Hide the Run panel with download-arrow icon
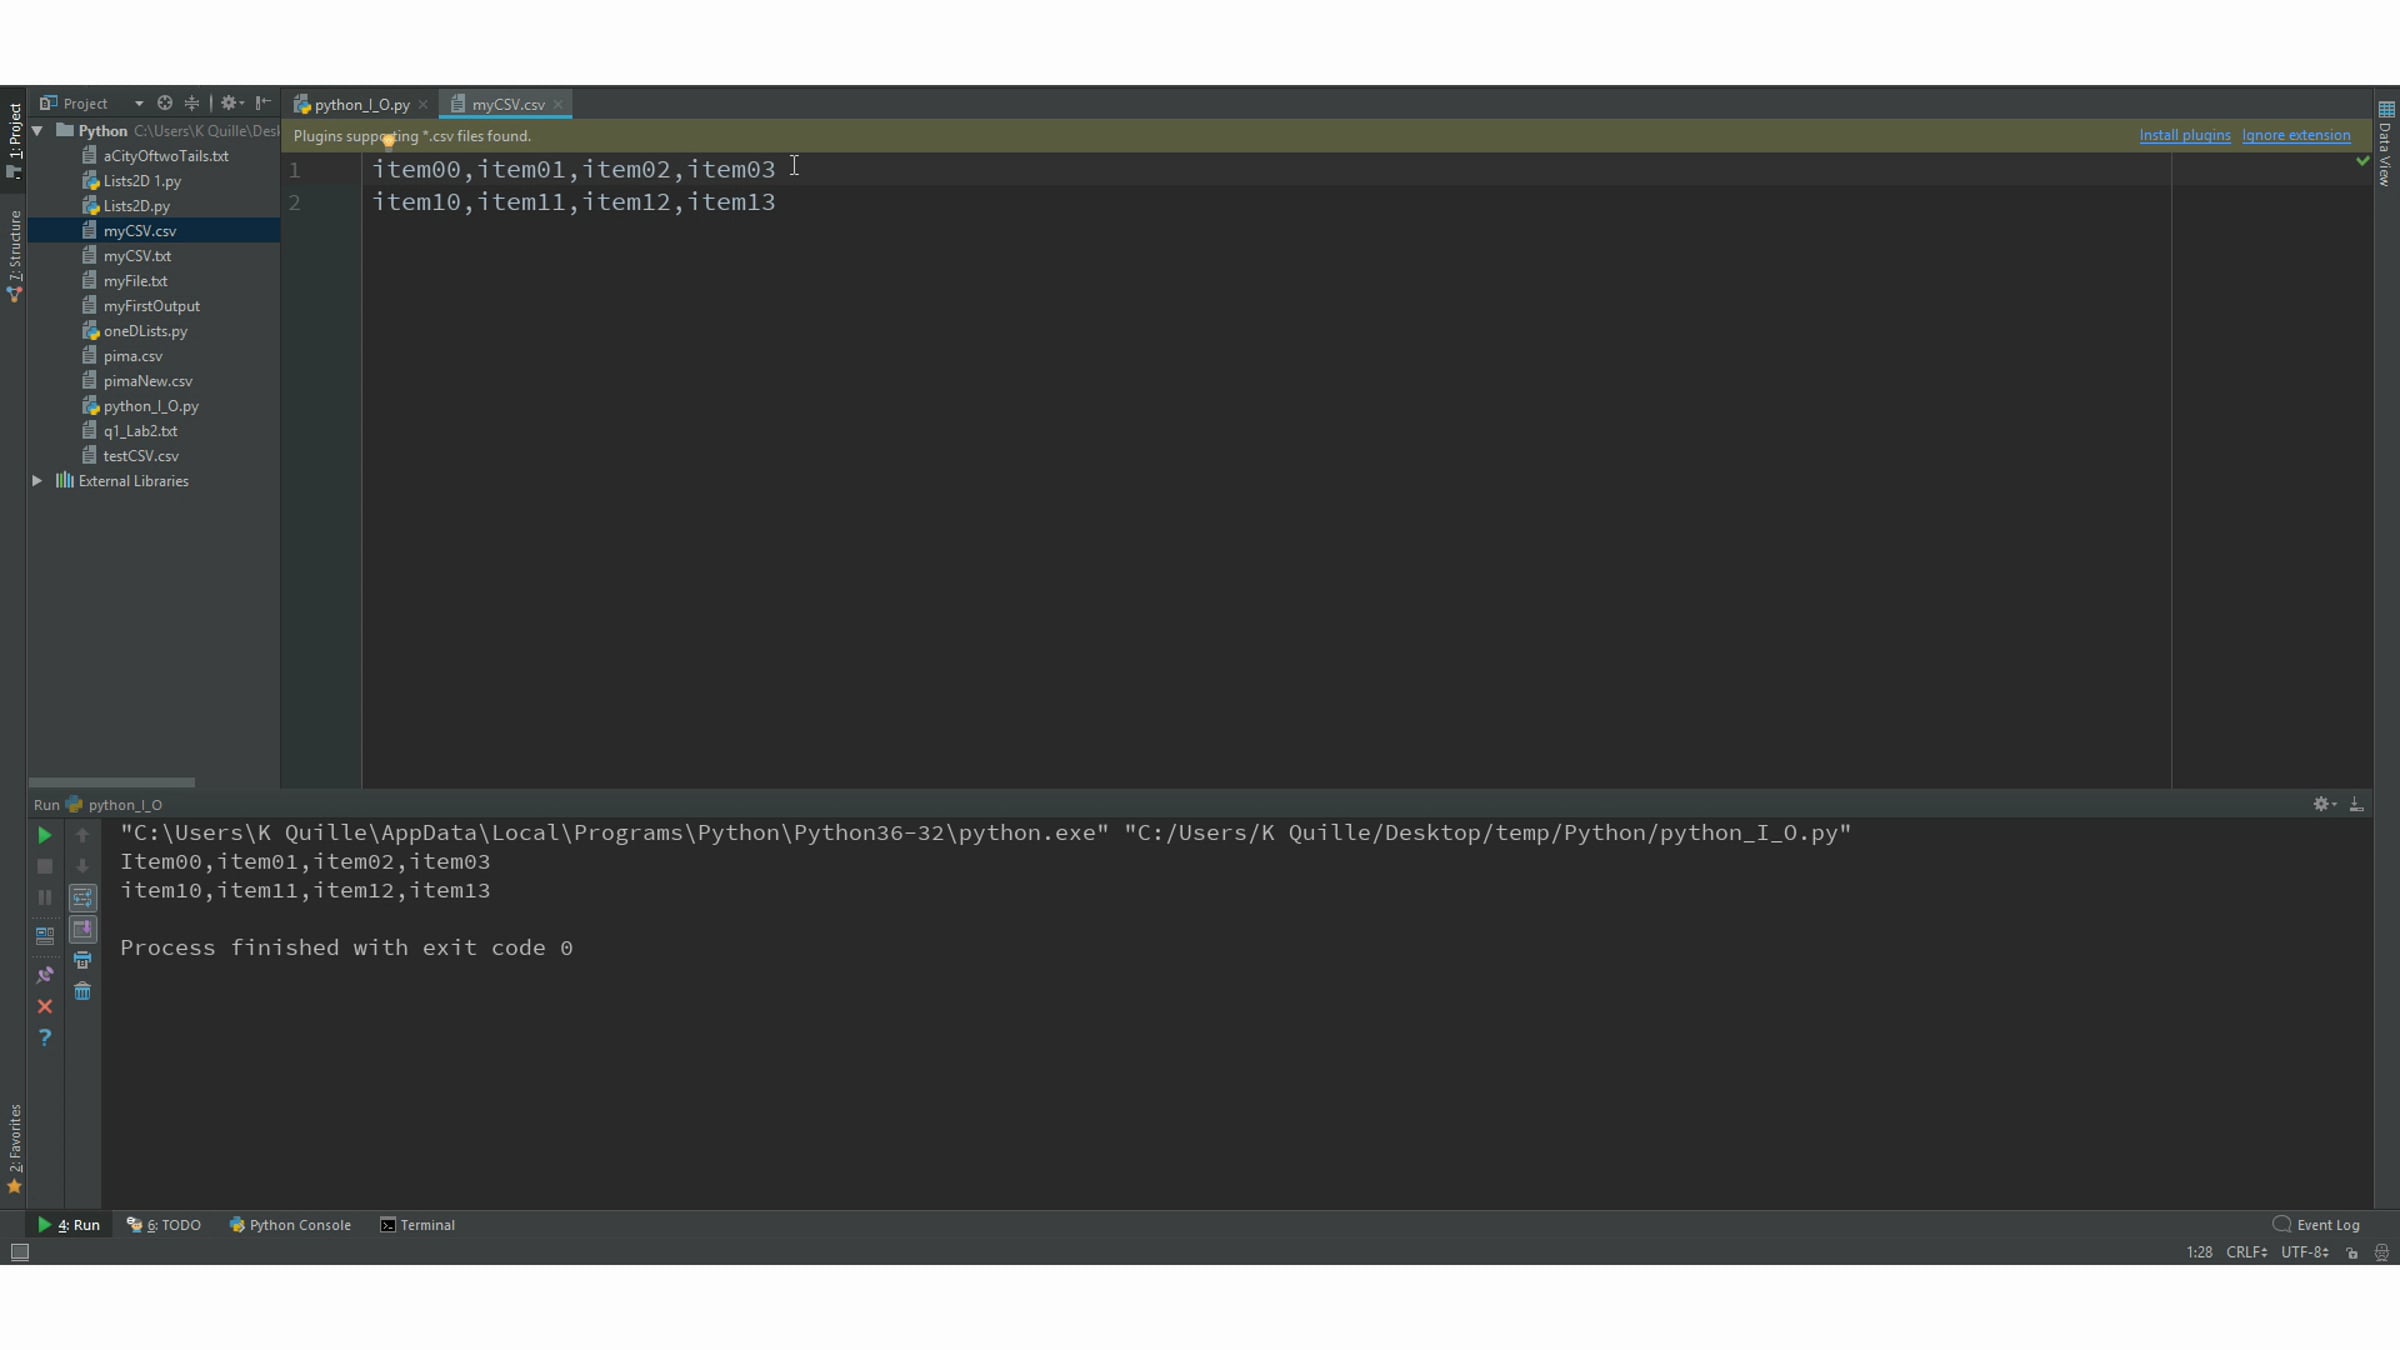This screenshot has width=2400, height=1350. coord(2356,804)
